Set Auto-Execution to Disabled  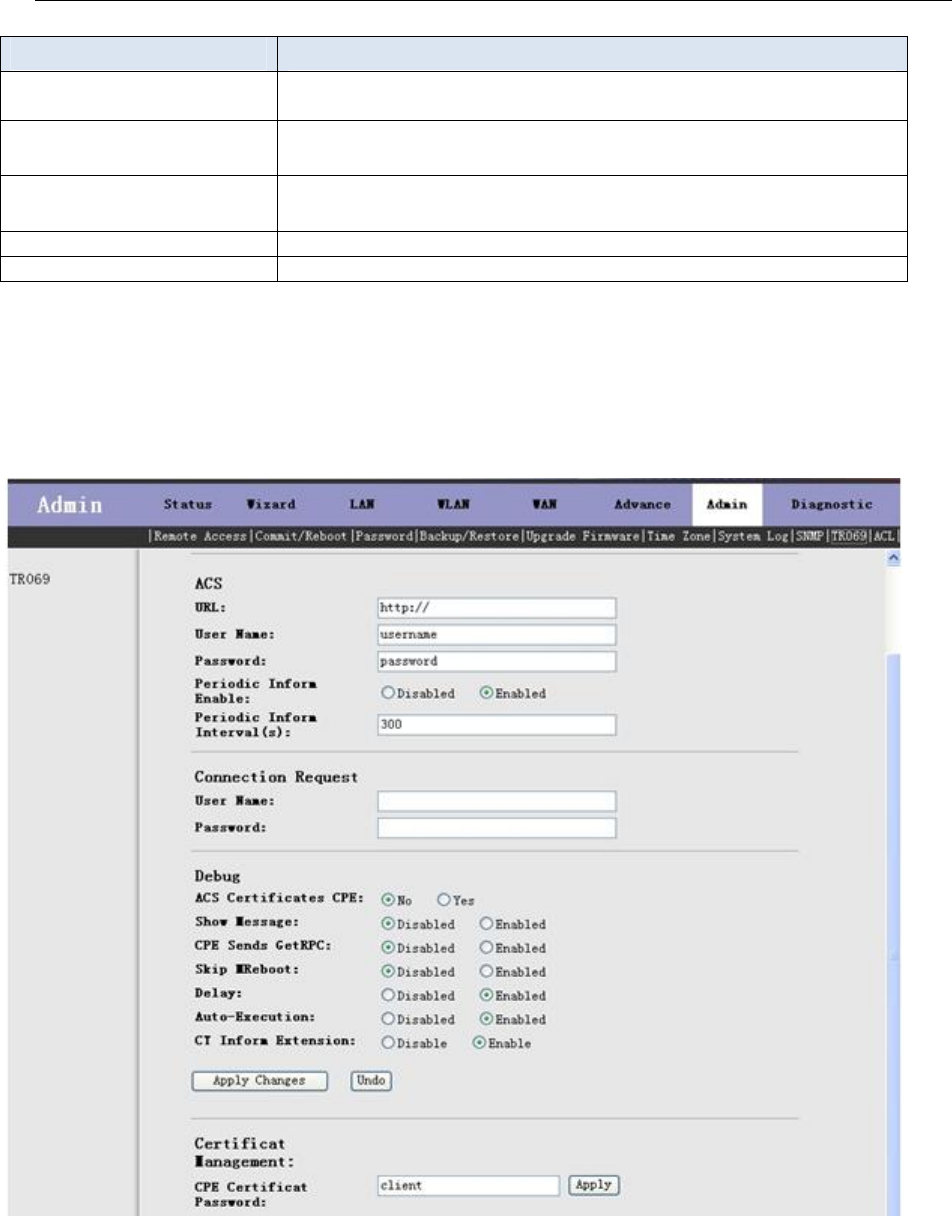point(386,1020)
